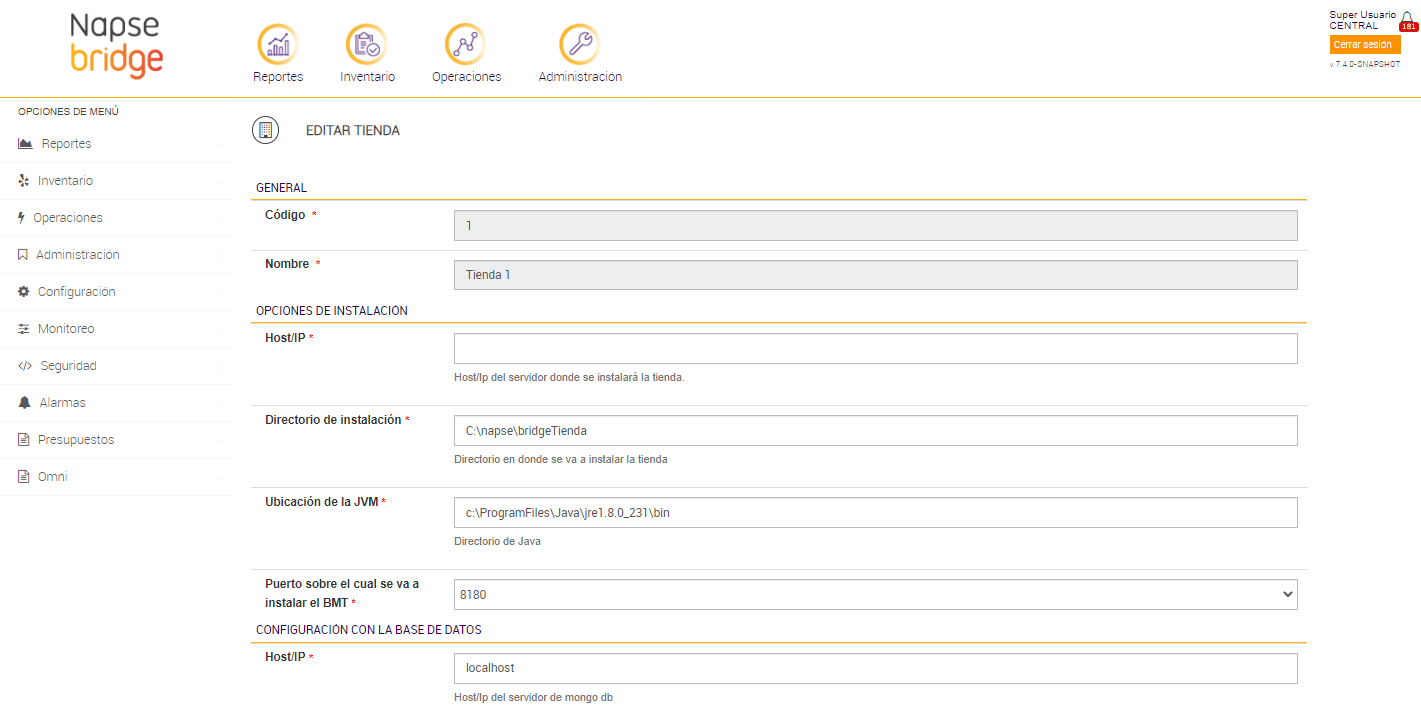The image size is (1421, 723).
Task: Click the 'servidor de mongo db' hint text
Action: click(533, 698)
